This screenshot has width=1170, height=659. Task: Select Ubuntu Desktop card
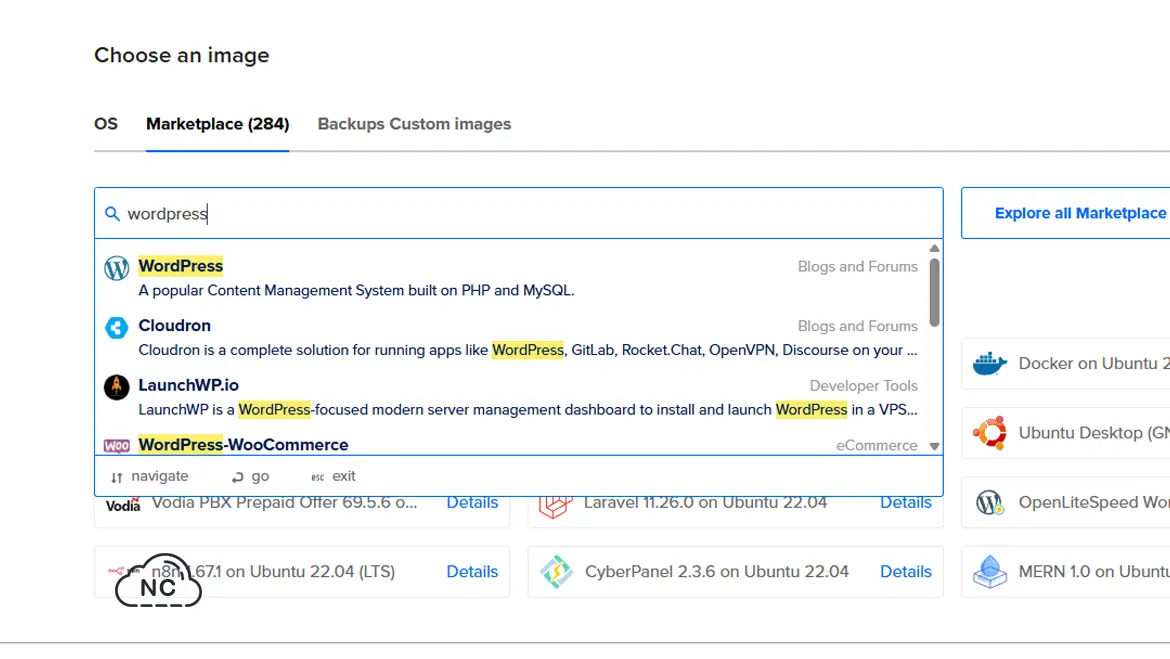click(x=1066, y=433)
